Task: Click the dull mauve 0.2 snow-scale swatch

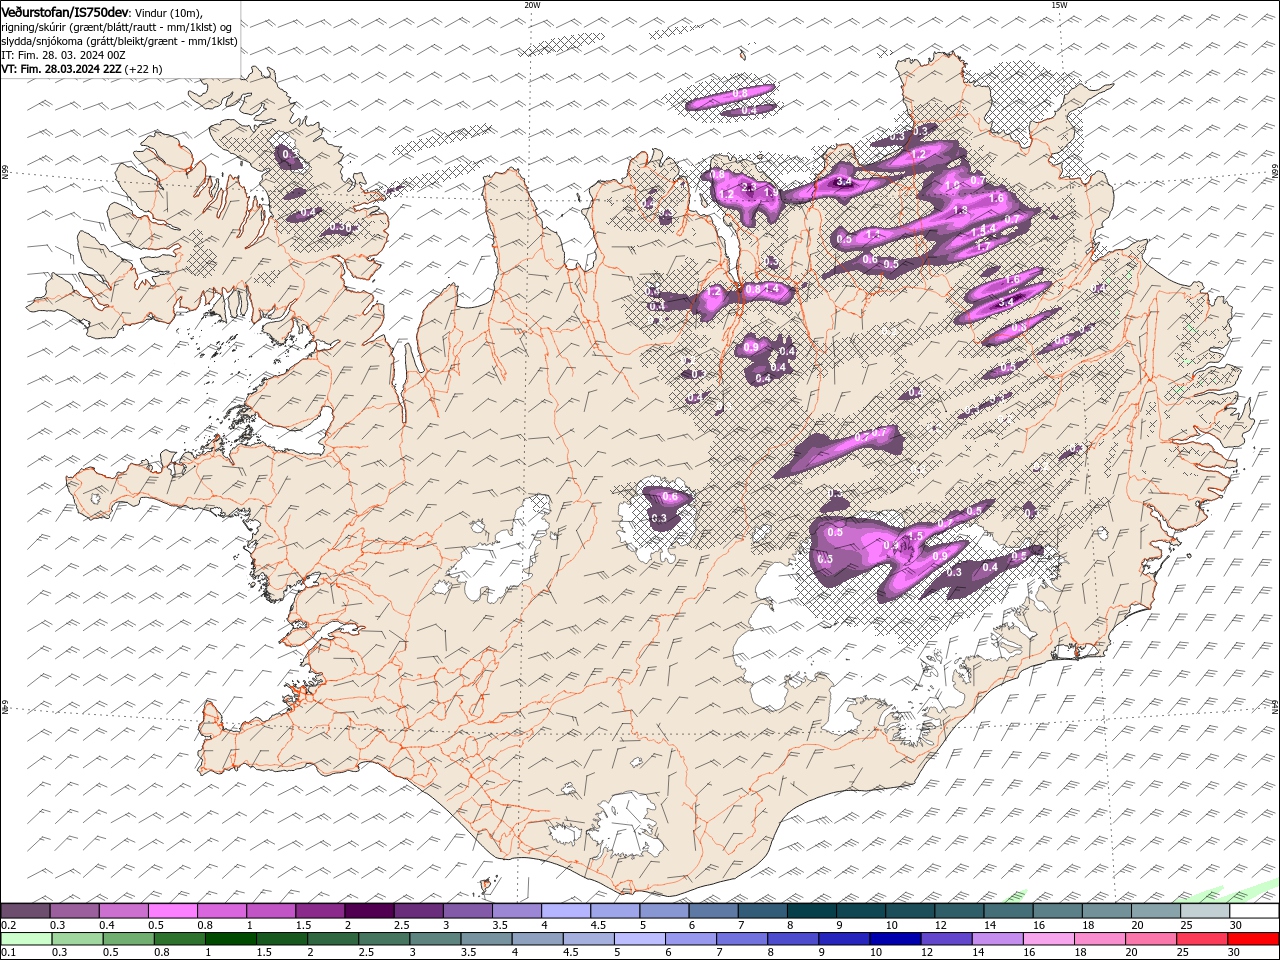Action: tap(25, 911)
